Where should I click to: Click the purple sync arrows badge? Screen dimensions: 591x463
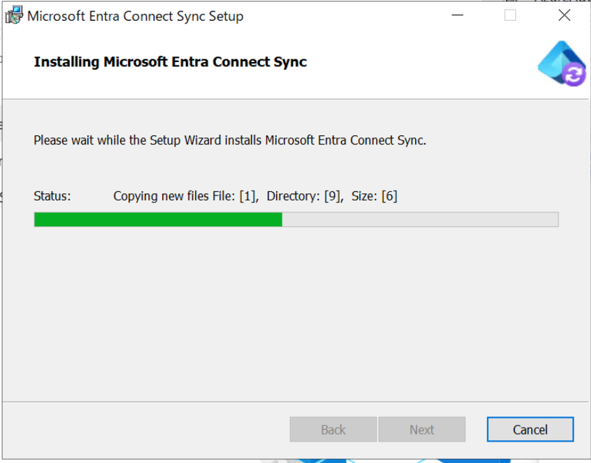tap(574, 75)
